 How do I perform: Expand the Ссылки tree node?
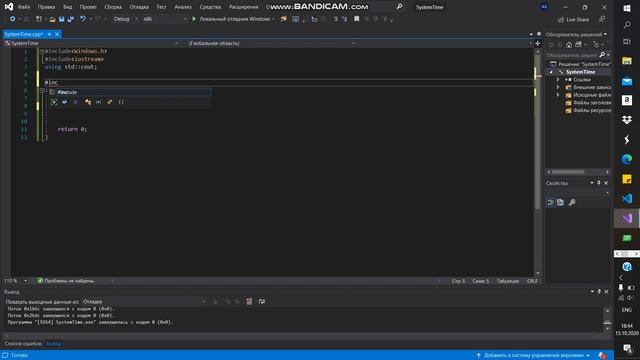(558, 80)
